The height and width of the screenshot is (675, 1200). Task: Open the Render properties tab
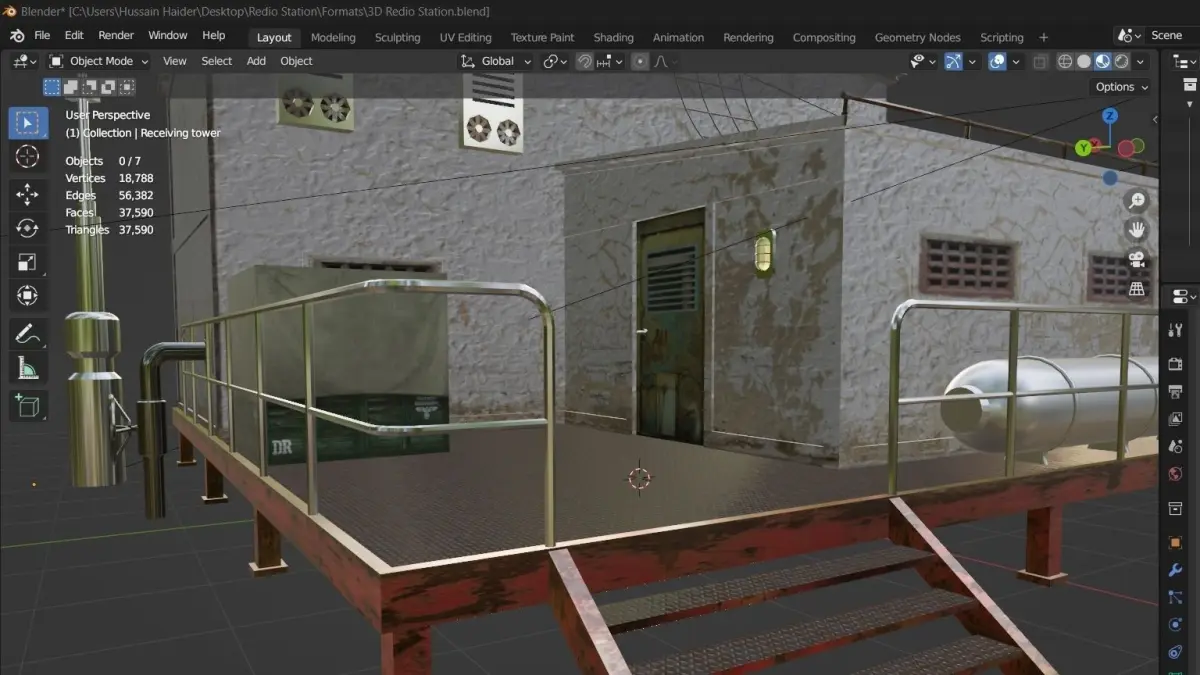(x=1176, y=365)
